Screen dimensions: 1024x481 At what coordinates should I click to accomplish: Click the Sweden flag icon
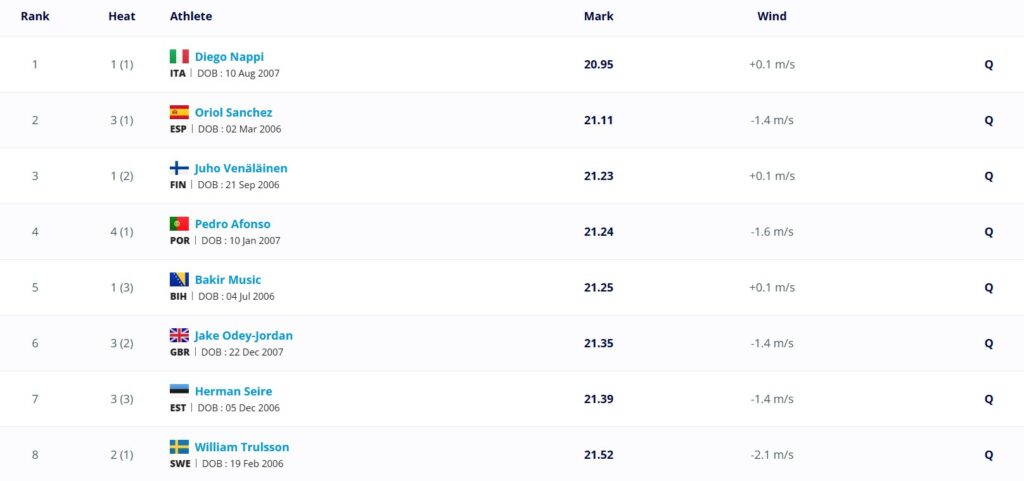tap(179, 447)
